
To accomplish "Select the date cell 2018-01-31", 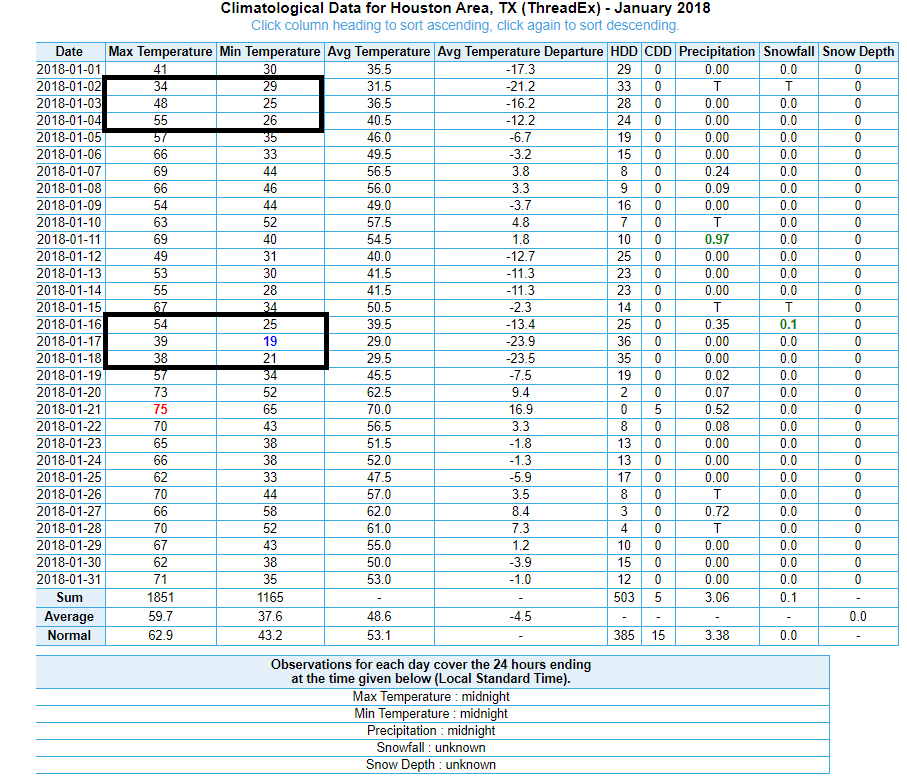I will click(x=69, y=580).
